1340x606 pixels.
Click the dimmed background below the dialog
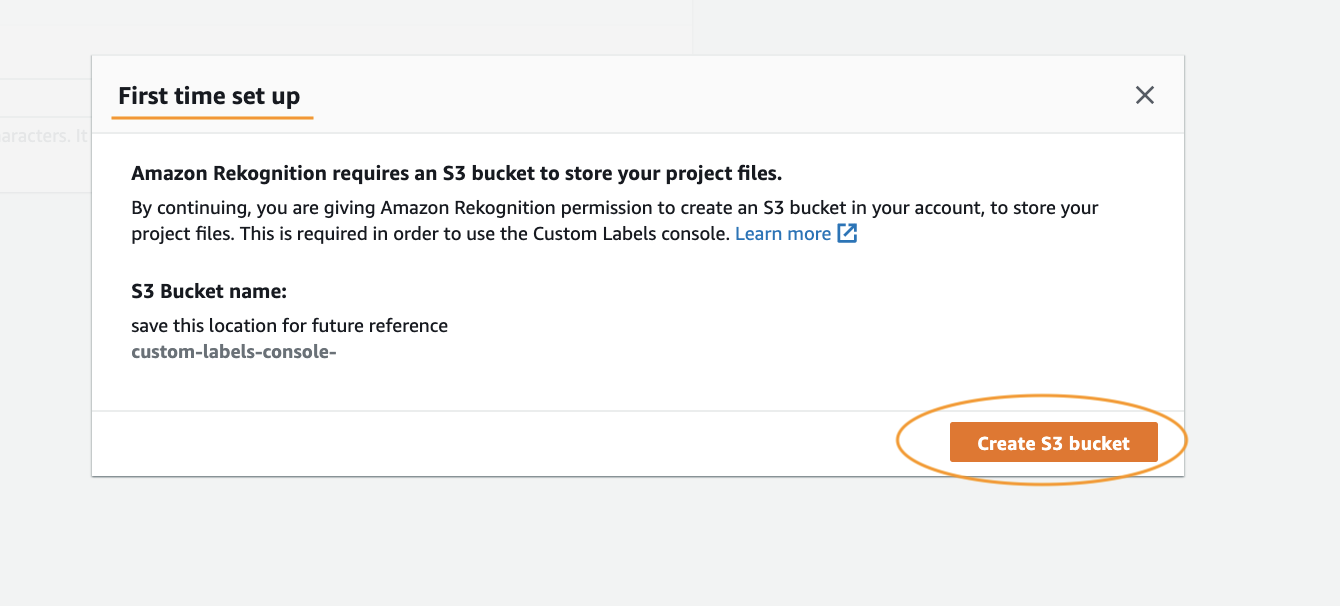(638, 540)
